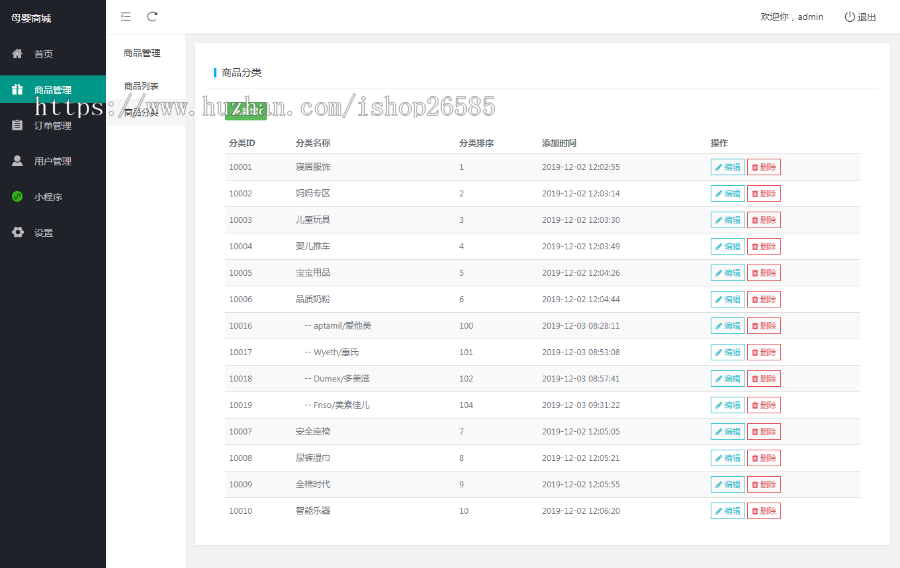Click the welcome admin text
Viewport: 900px width, 568px height.
click(792, 17)
